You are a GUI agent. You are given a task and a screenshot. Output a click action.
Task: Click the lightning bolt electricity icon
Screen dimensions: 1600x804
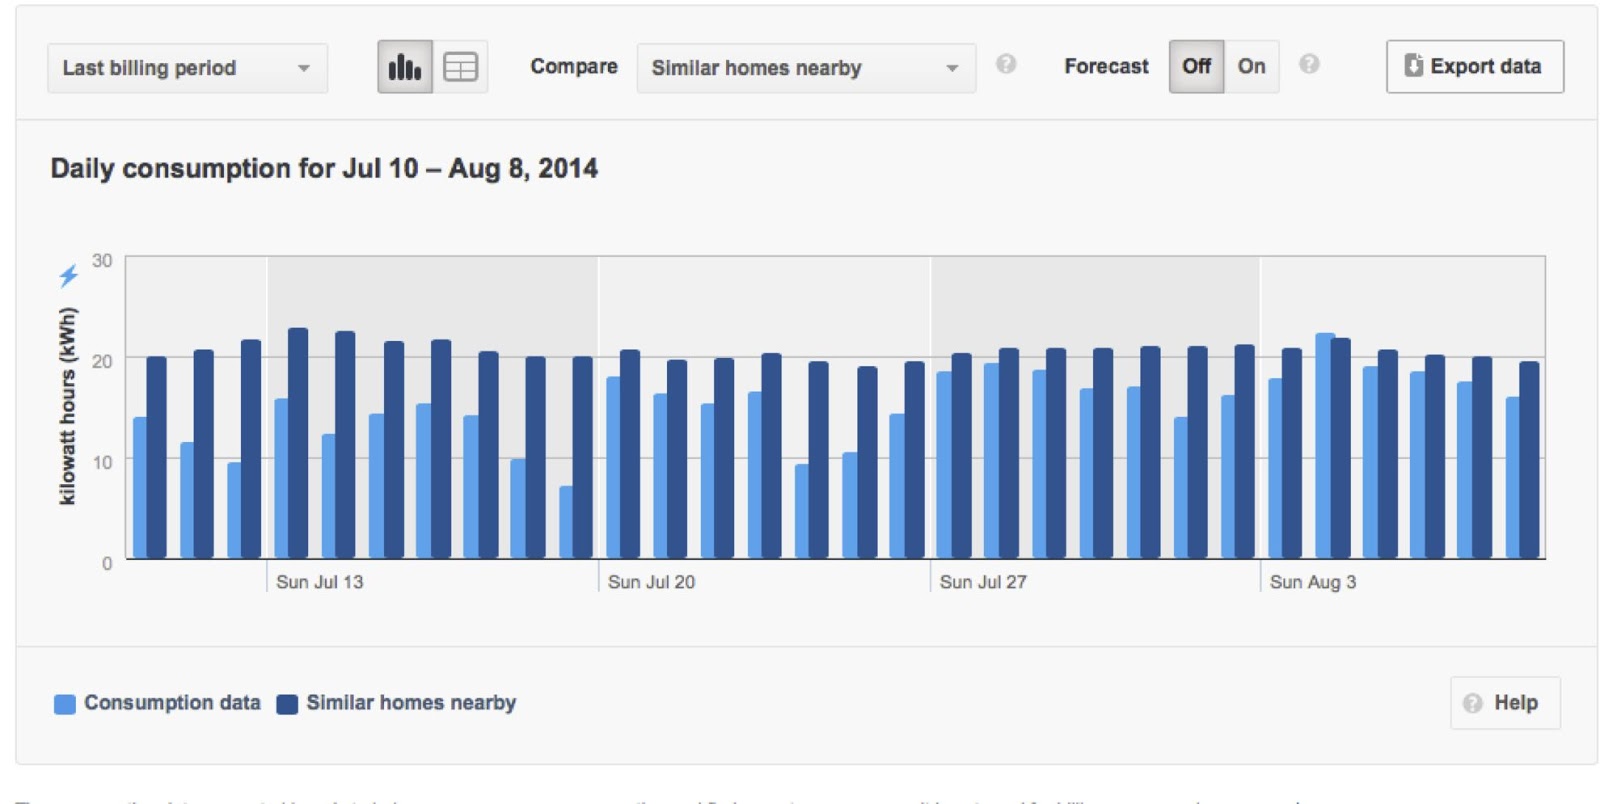68,276
